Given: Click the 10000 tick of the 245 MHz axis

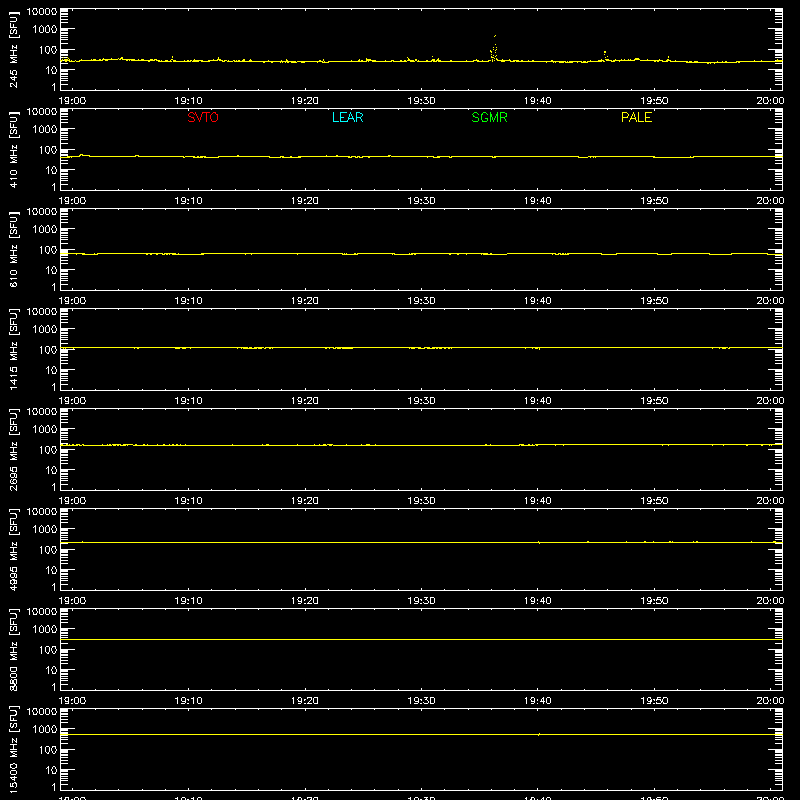Looking at the screenshot, I should 42,12.
